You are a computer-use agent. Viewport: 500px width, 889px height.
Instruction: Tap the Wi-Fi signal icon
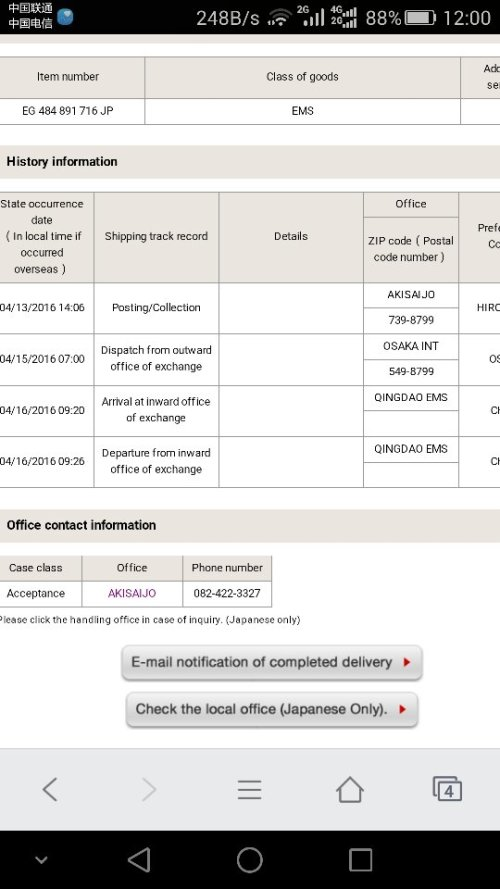pyautogui.click(x=278, y=18)
